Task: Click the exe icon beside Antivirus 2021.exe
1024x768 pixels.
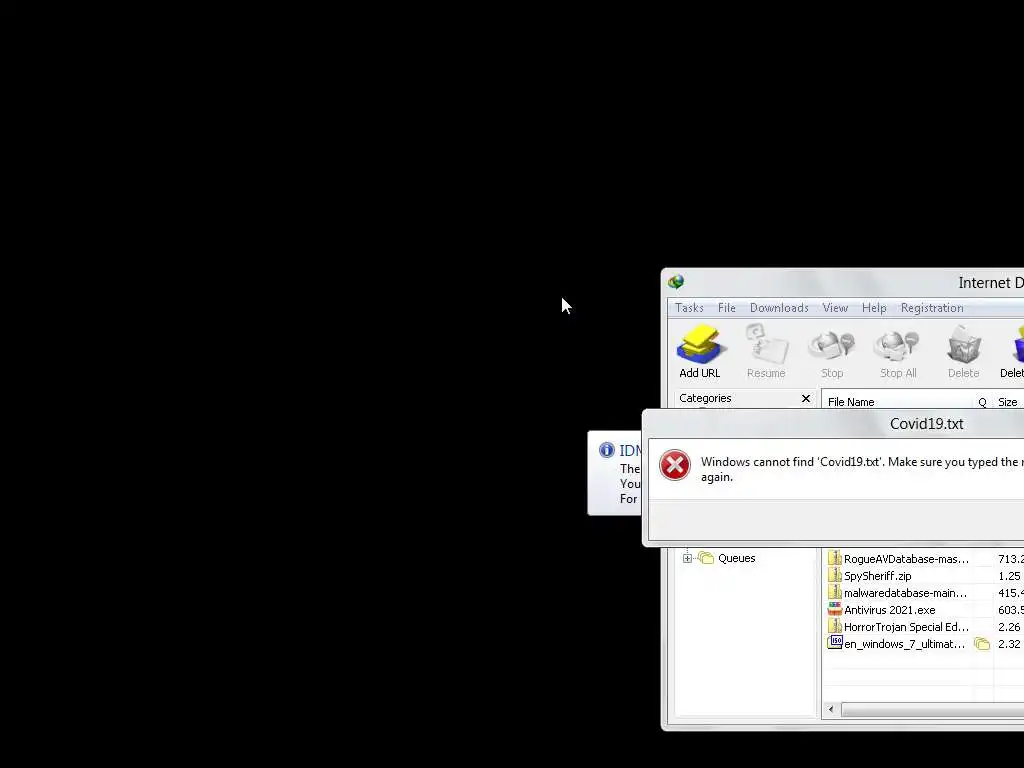Action: (x=835, y=609)
